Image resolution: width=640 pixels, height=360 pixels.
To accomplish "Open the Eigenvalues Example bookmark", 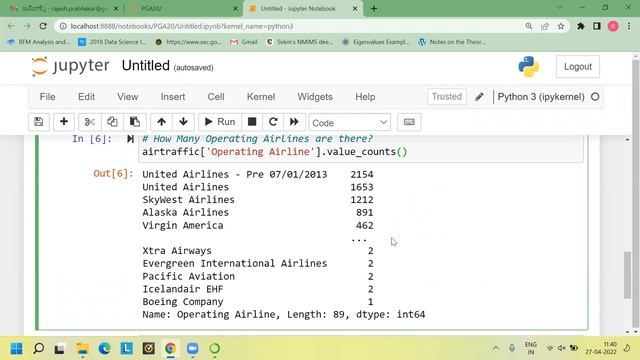I will (x=376, y=42).
